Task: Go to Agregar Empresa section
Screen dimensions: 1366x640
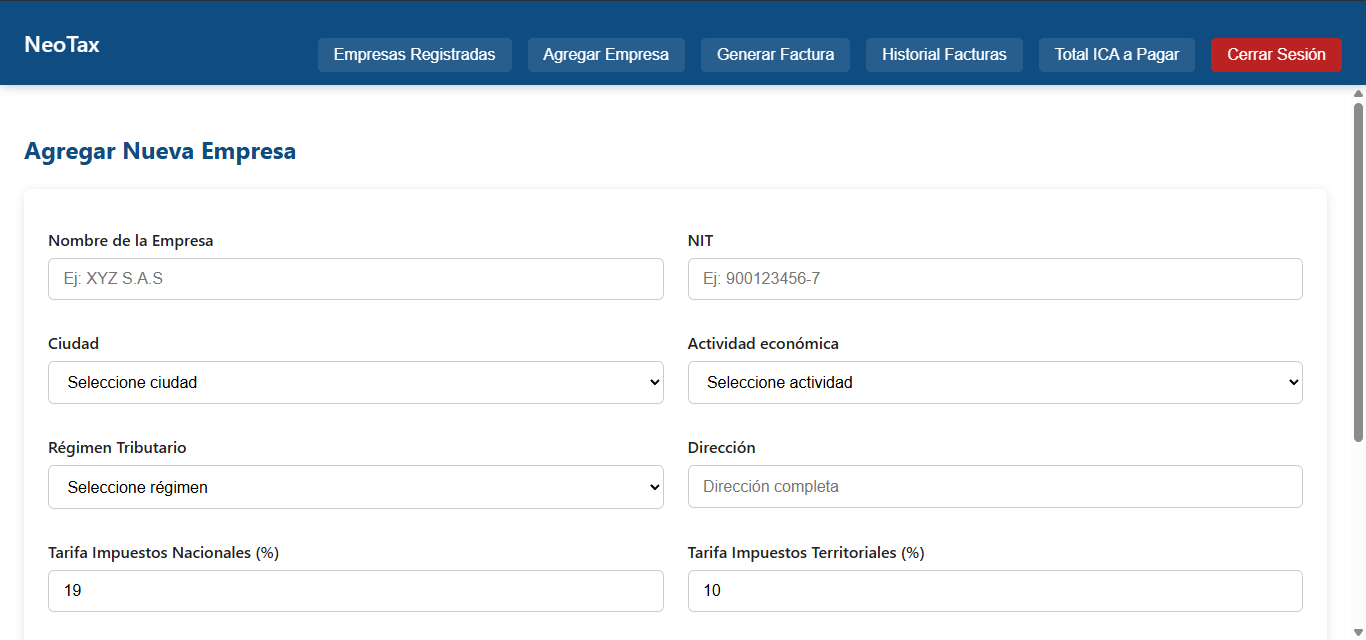Action: click(x=606, y=55)
